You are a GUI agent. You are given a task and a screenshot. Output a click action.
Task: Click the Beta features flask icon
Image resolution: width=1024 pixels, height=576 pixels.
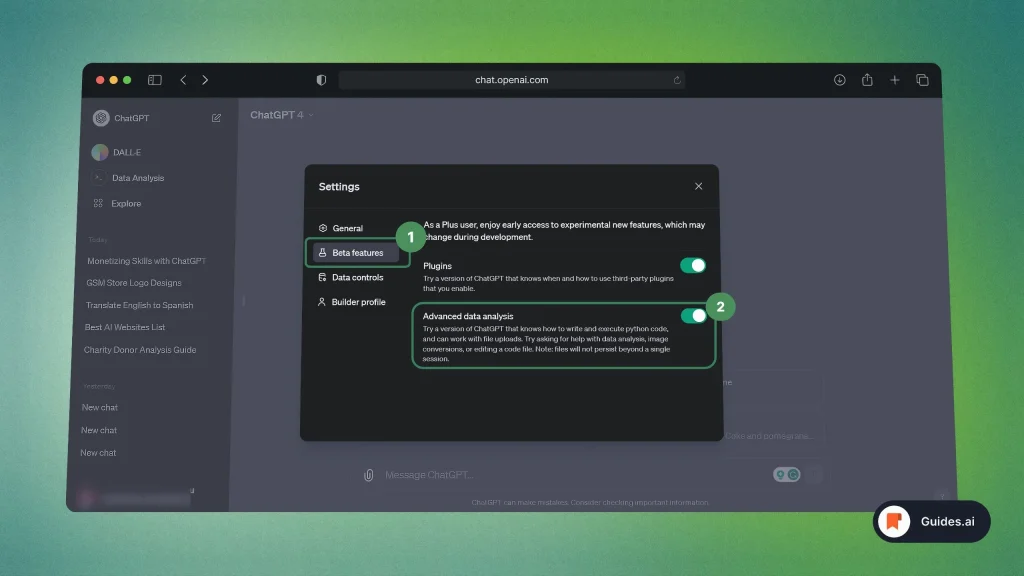pos(323,253)
